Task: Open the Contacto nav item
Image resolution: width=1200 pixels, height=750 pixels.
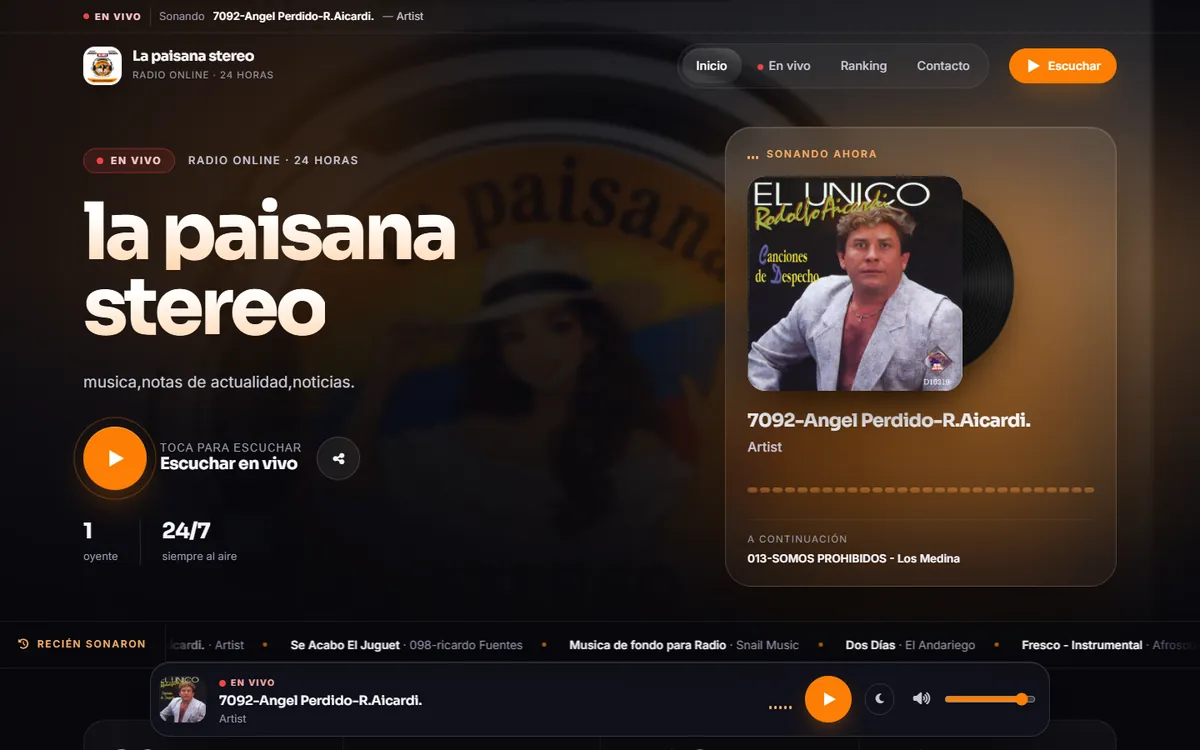Action: (943, 66)
